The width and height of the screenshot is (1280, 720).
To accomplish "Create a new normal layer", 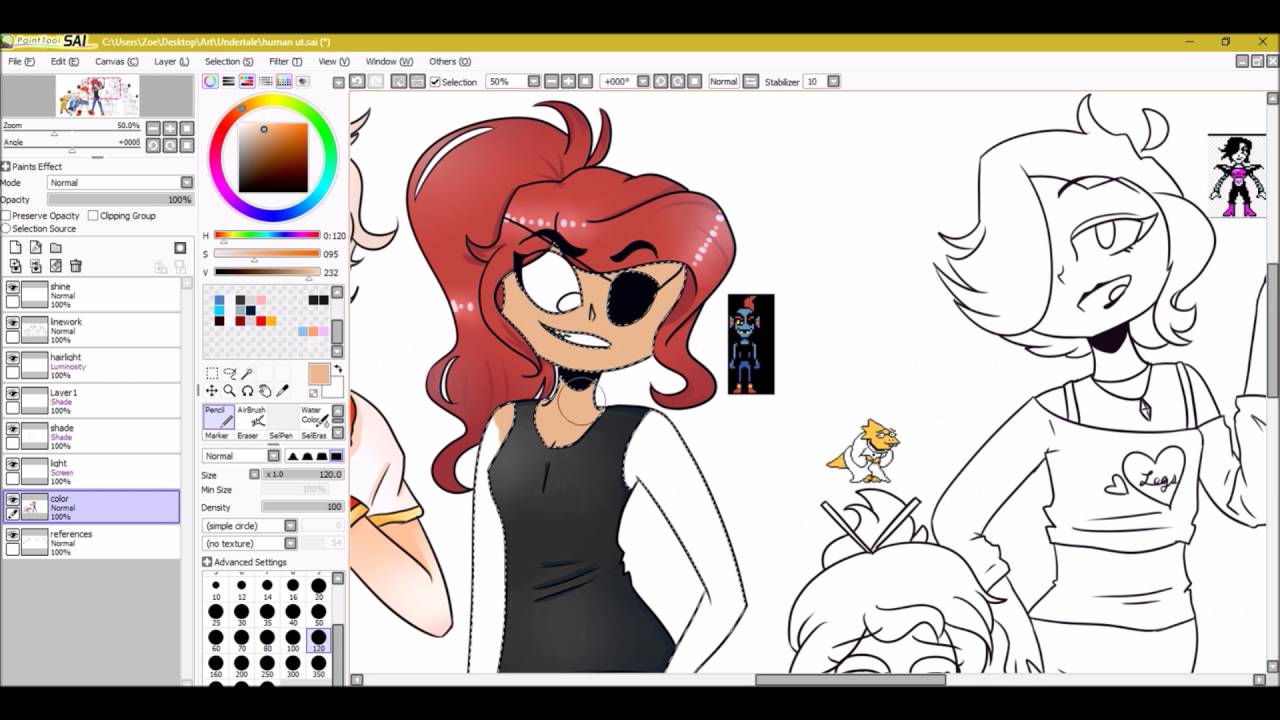I will tap(15, 248).
